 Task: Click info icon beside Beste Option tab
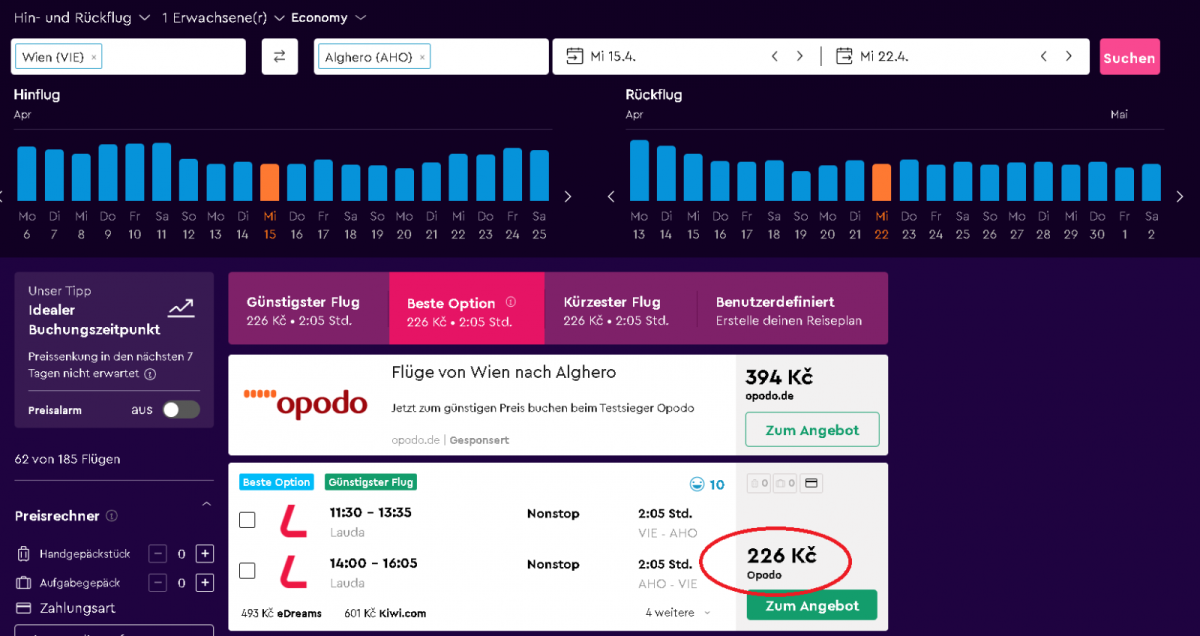point(511,302)
